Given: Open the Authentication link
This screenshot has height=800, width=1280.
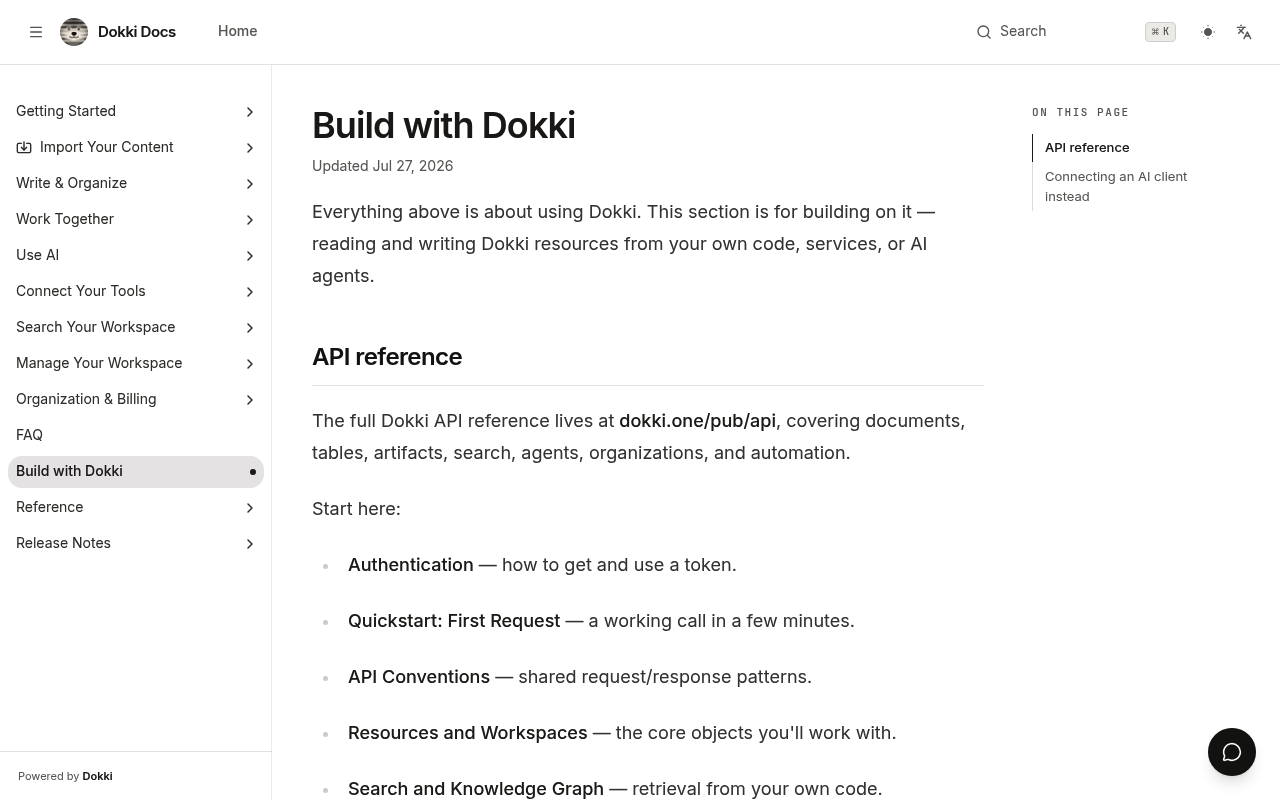Looking at the screenshot, I should pyautogui.click(x=410, y=565).
